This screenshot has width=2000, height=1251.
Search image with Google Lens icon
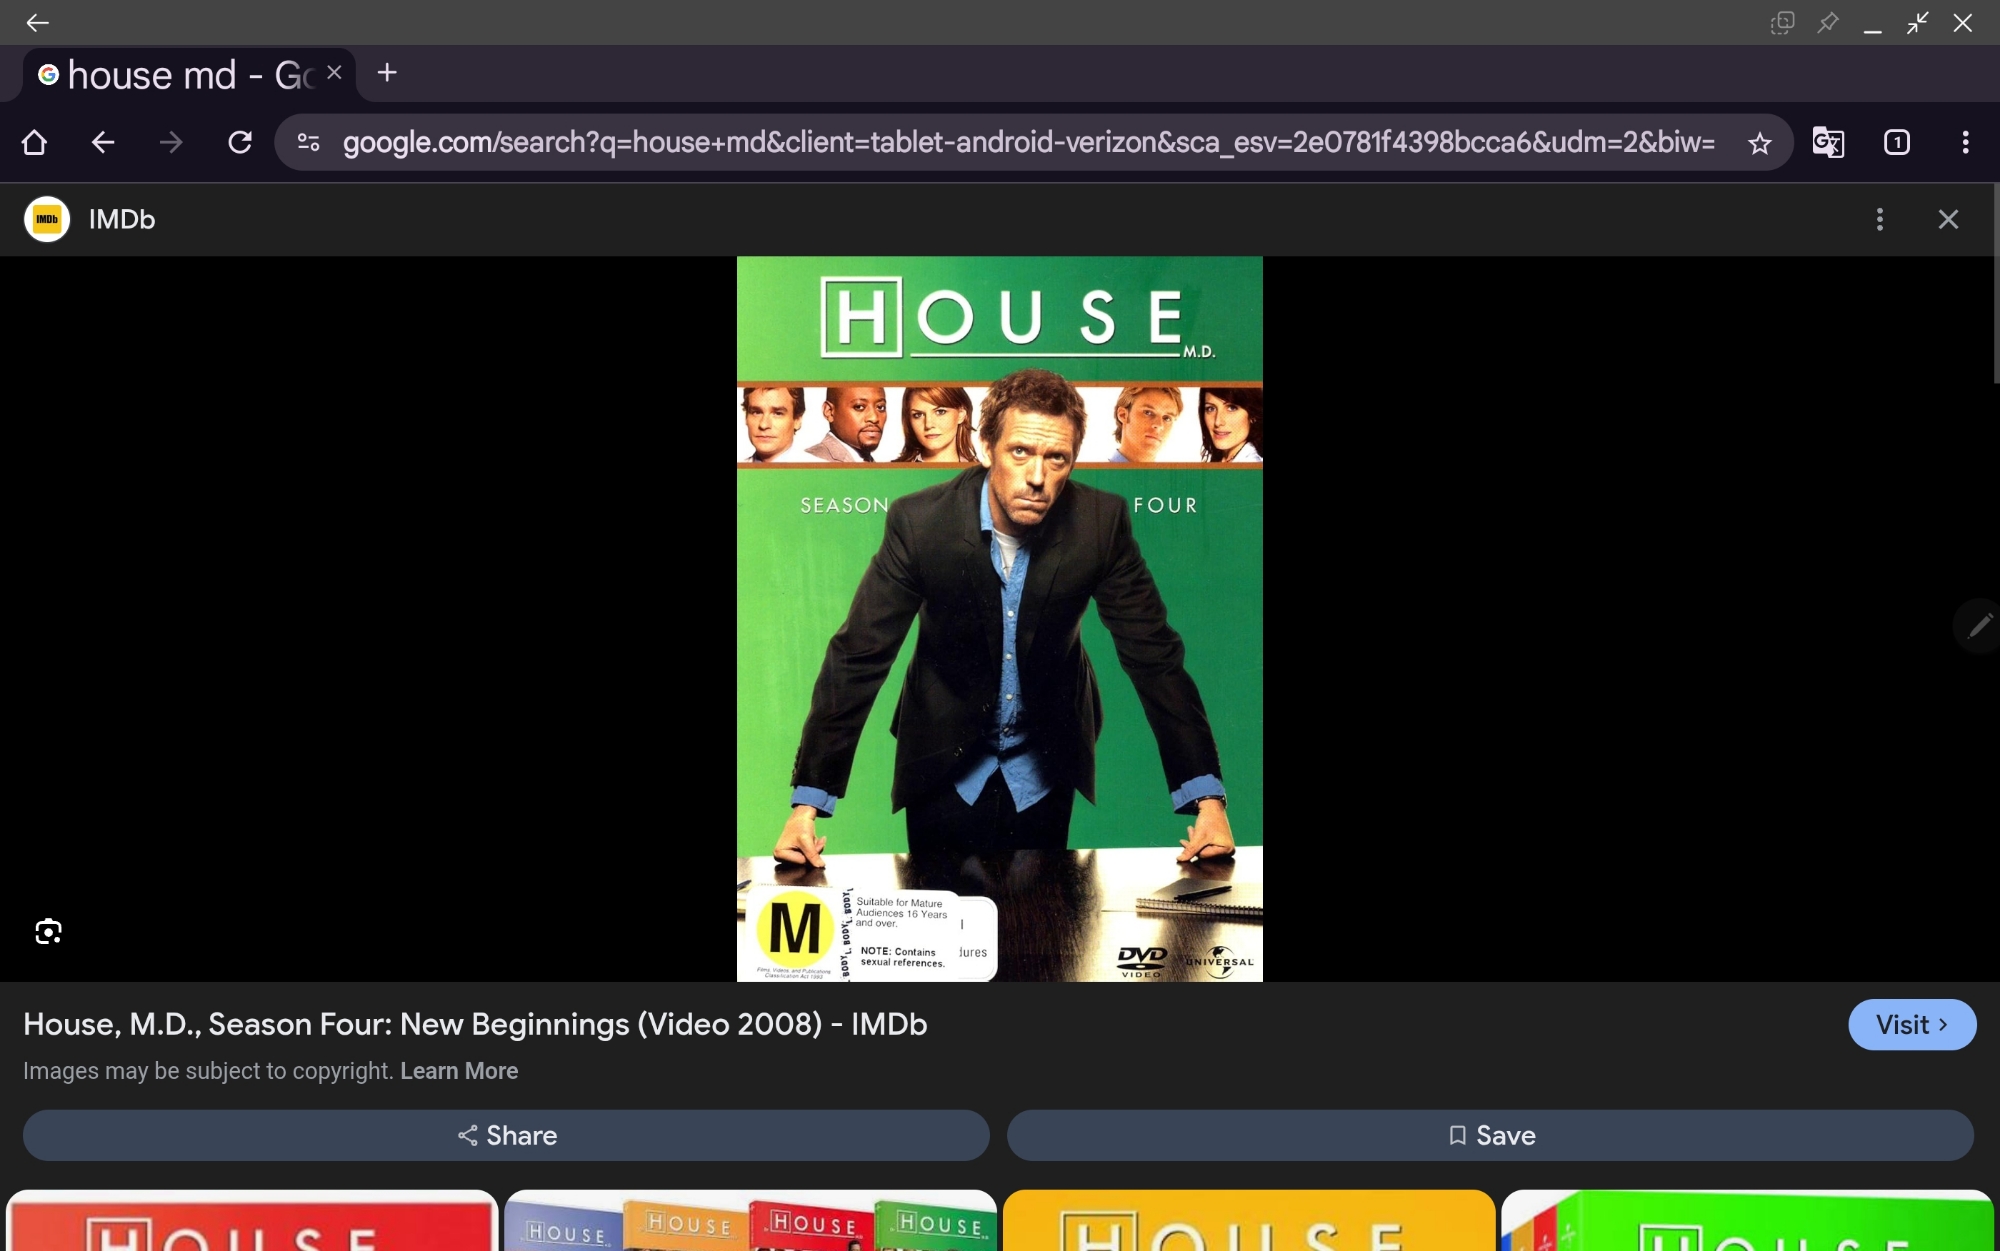(48, 932)
